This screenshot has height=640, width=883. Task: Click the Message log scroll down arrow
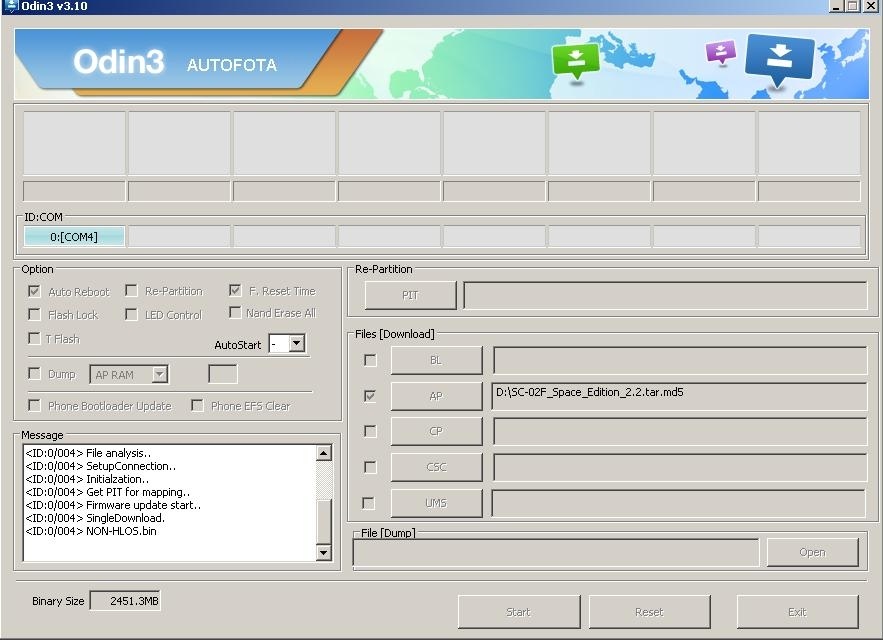click(x=324, y=553)
